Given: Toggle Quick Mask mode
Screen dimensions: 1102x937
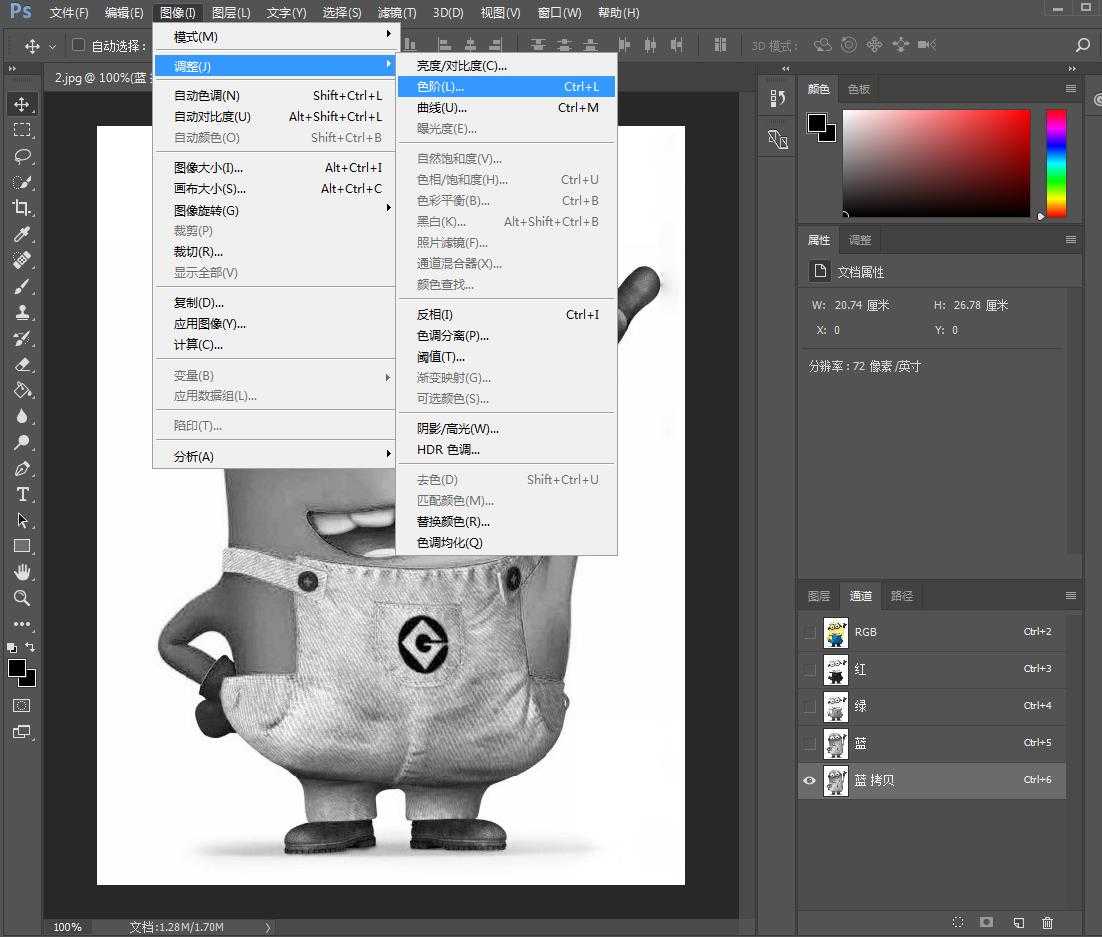Looking at the screenshot, I should (x=22, y=706).
